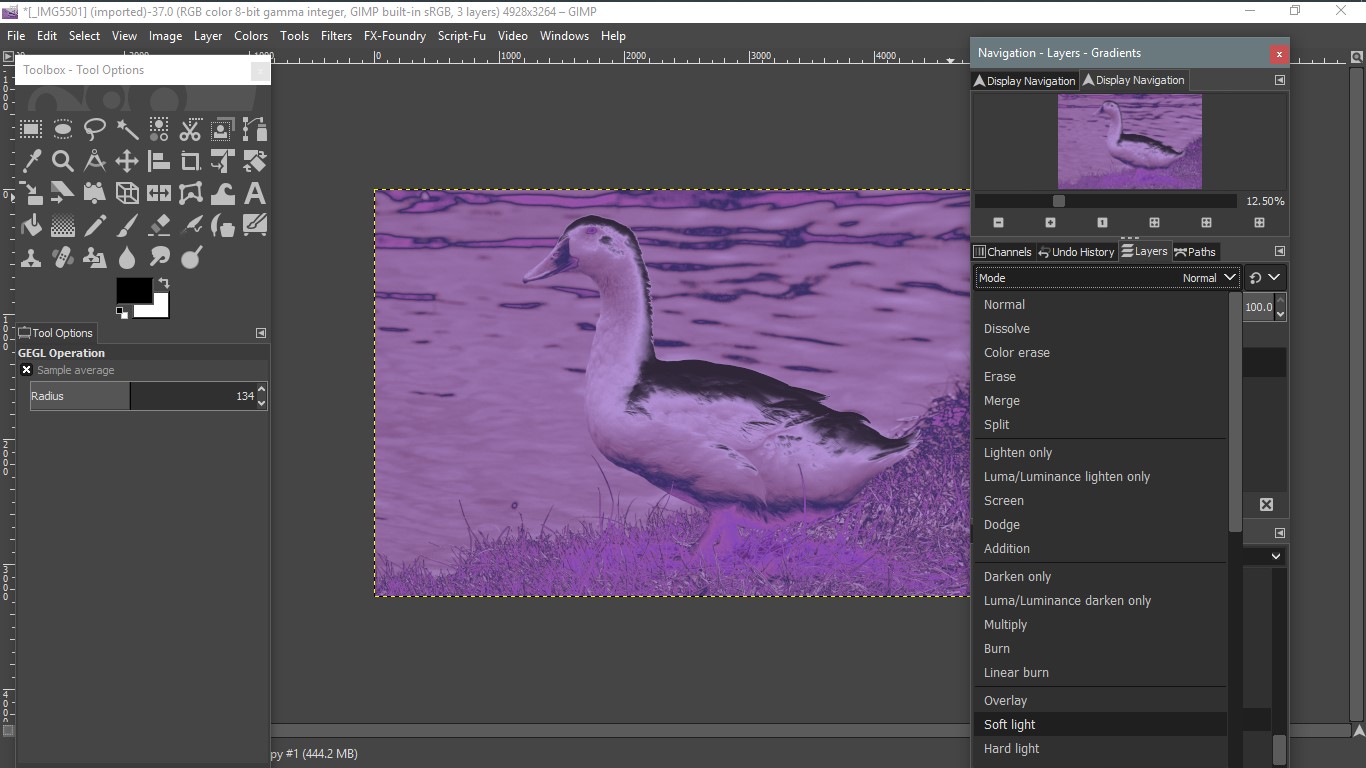Click the duck navigation preview thumbnail
The height and width of the screenshot is (768, 1366).
pyautogui.click(x=1130, y=142)
